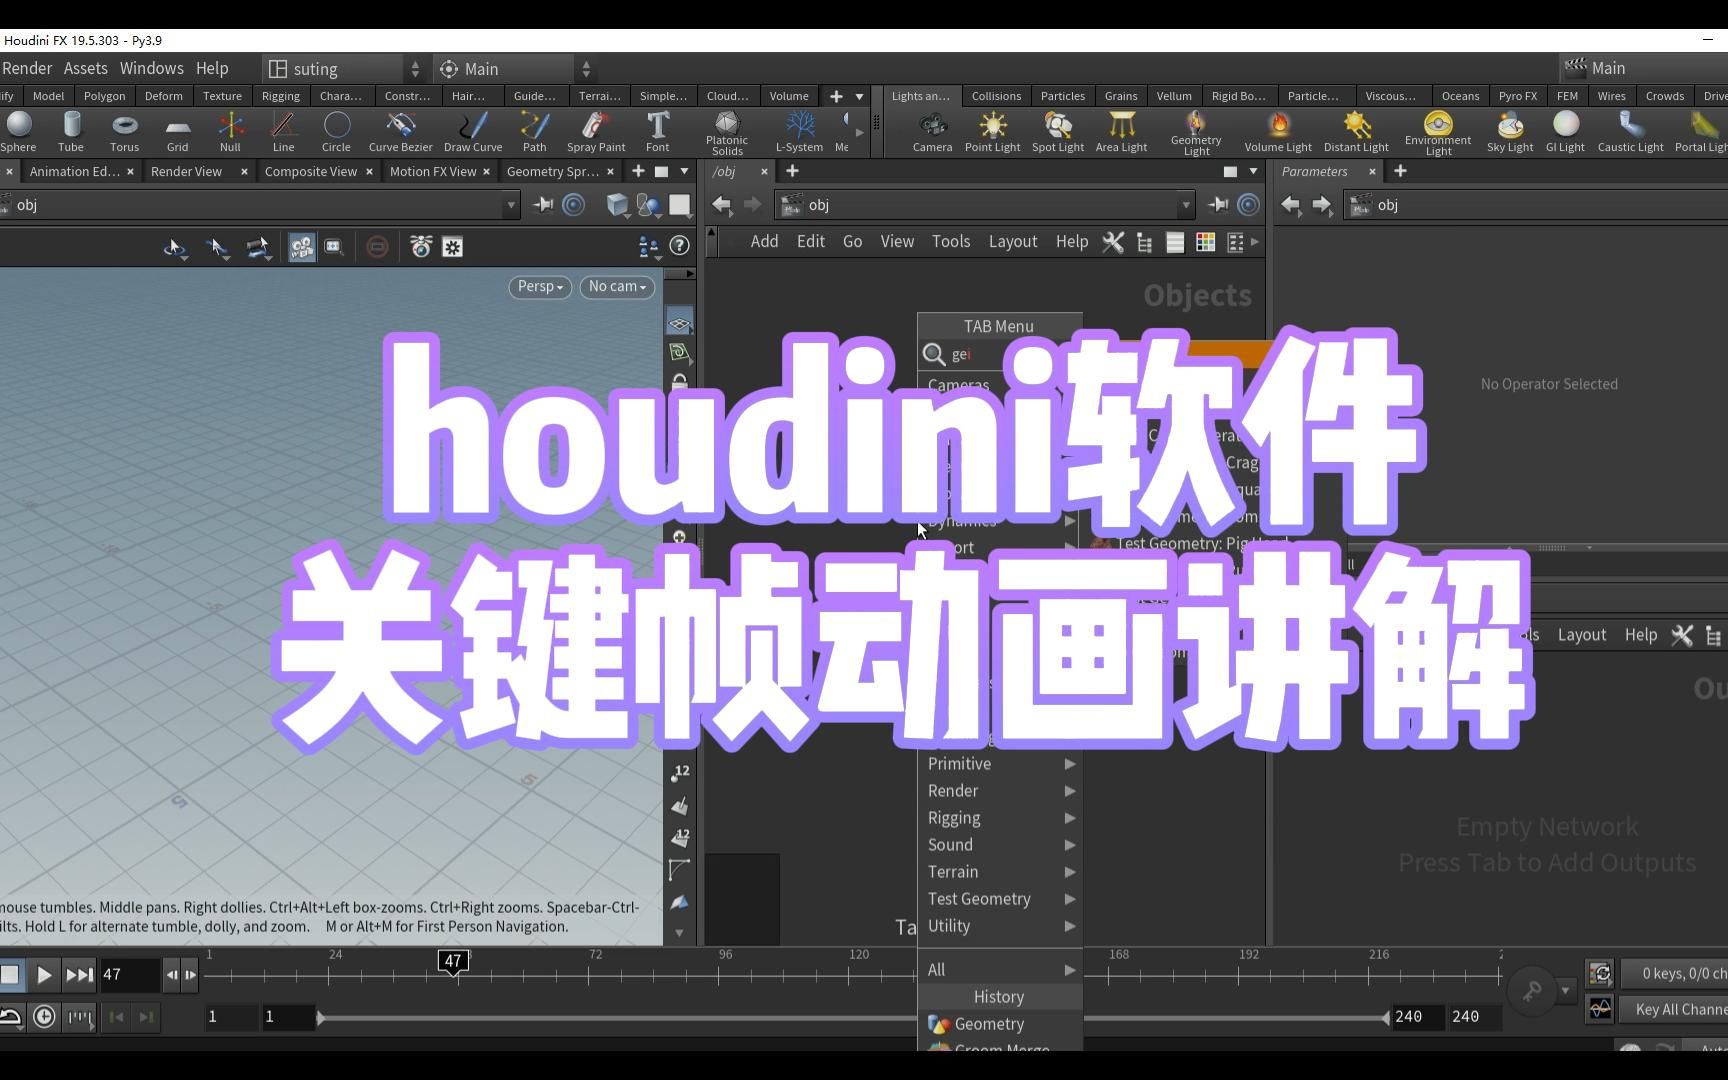Image resolution: width=1728 pixels, height=1080 pixels.
Task: Toggle pin in network editor path bar
Action: click(x=1218, y=204)
